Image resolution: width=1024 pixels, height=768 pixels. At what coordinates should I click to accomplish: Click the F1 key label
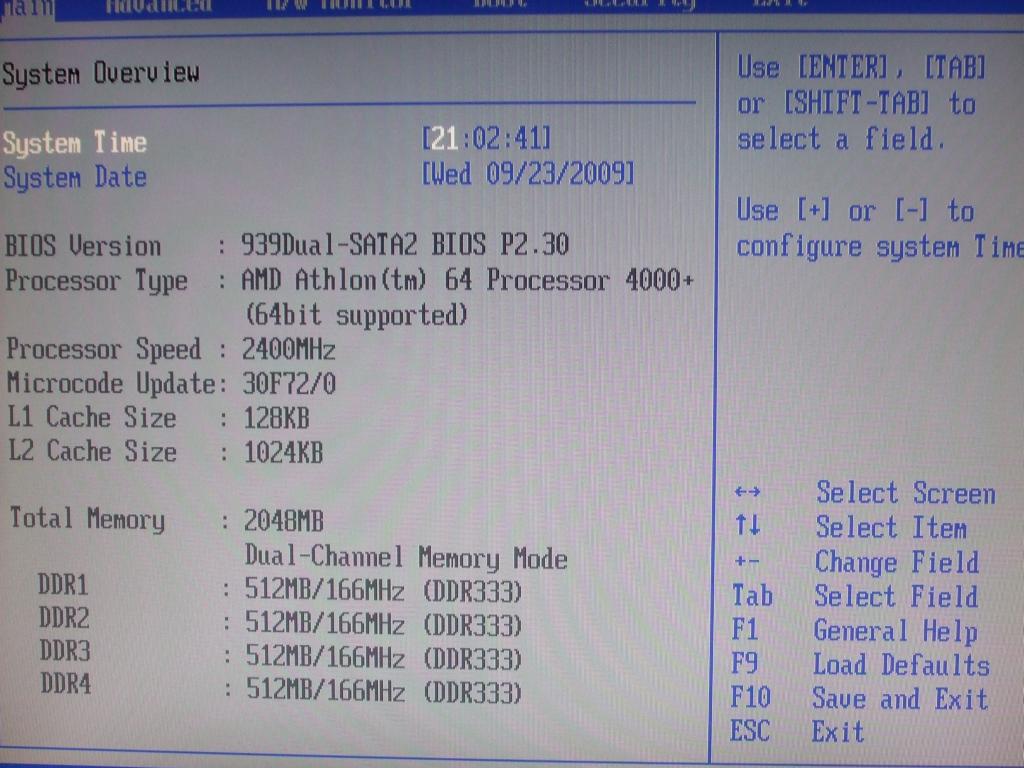tap(745, 630)
